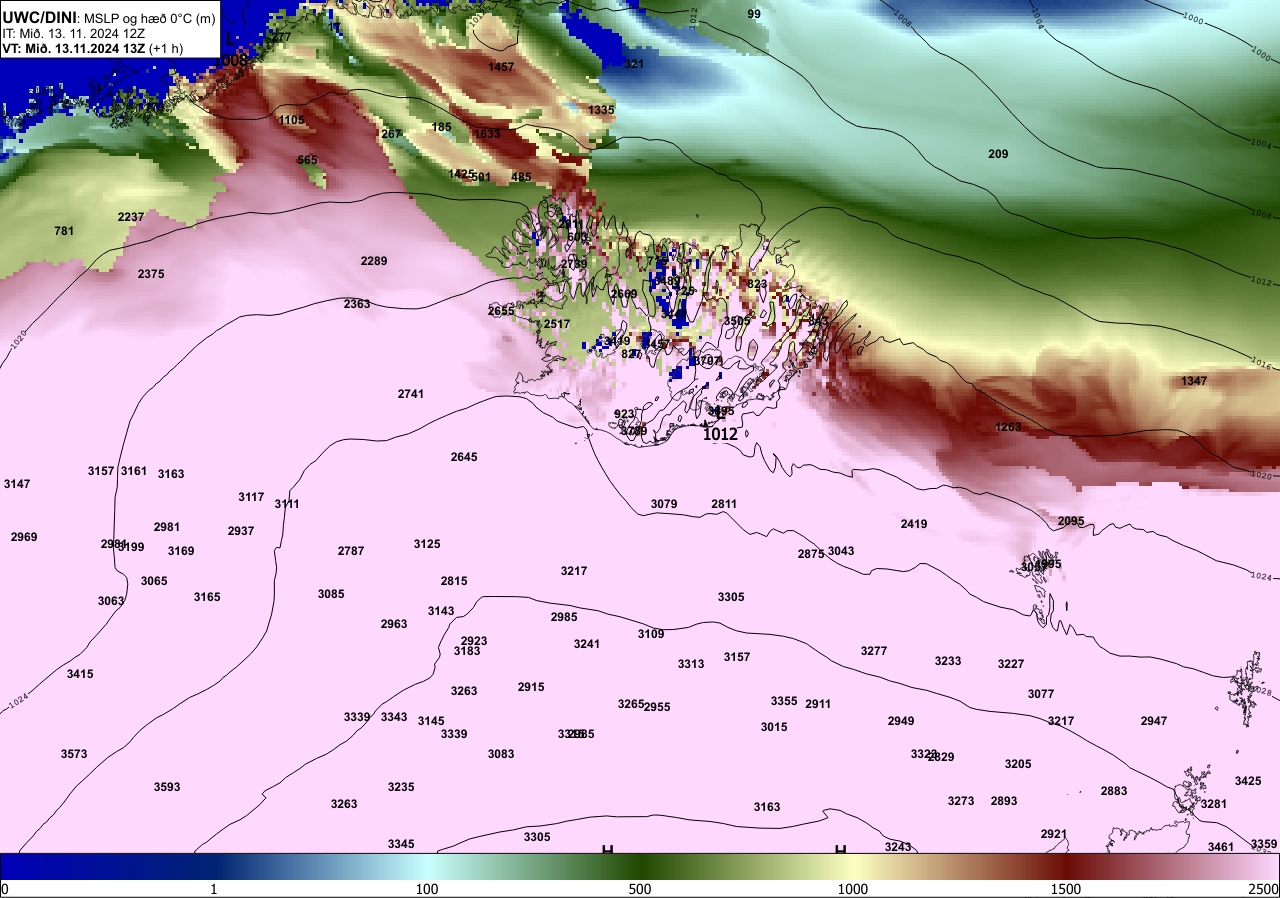Click the height value 2969
The width and height of the screenshot is (1280, 898).
coord(24,537)
